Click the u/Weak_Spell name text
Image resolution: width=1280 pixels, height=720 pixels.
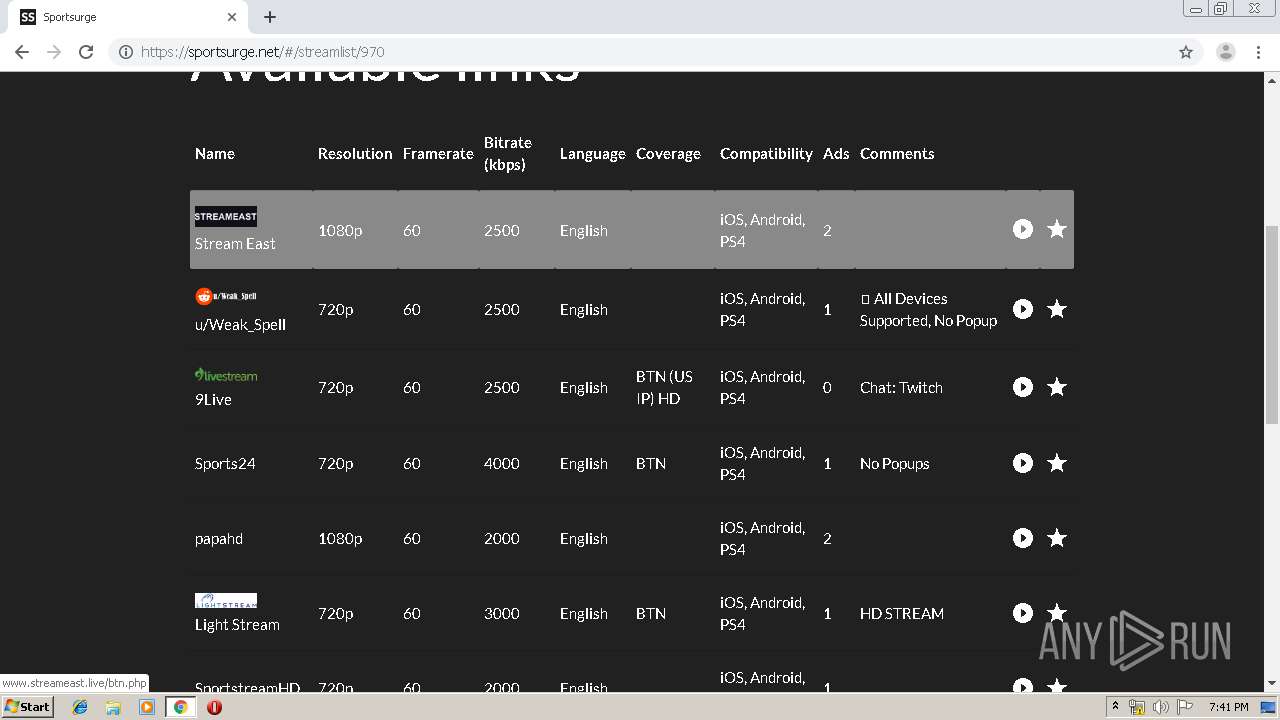(x=240, y=324)
